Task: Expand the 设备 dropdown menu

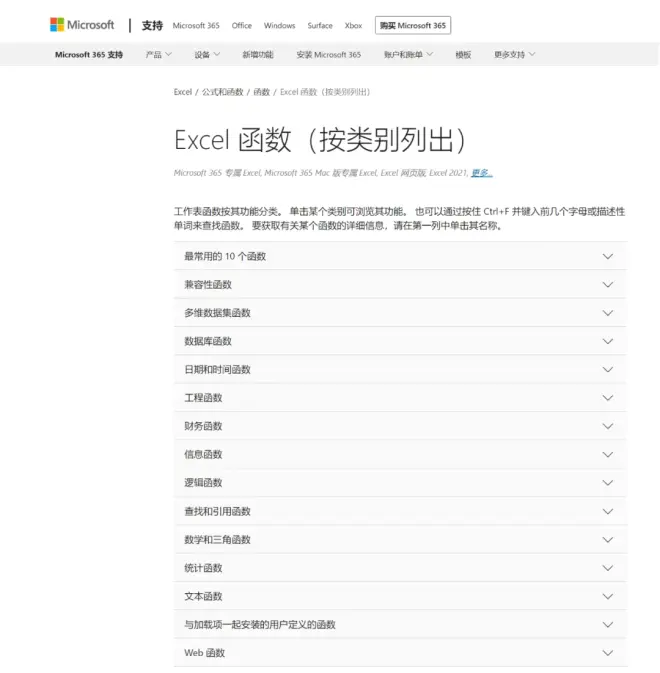Action: 207,55
